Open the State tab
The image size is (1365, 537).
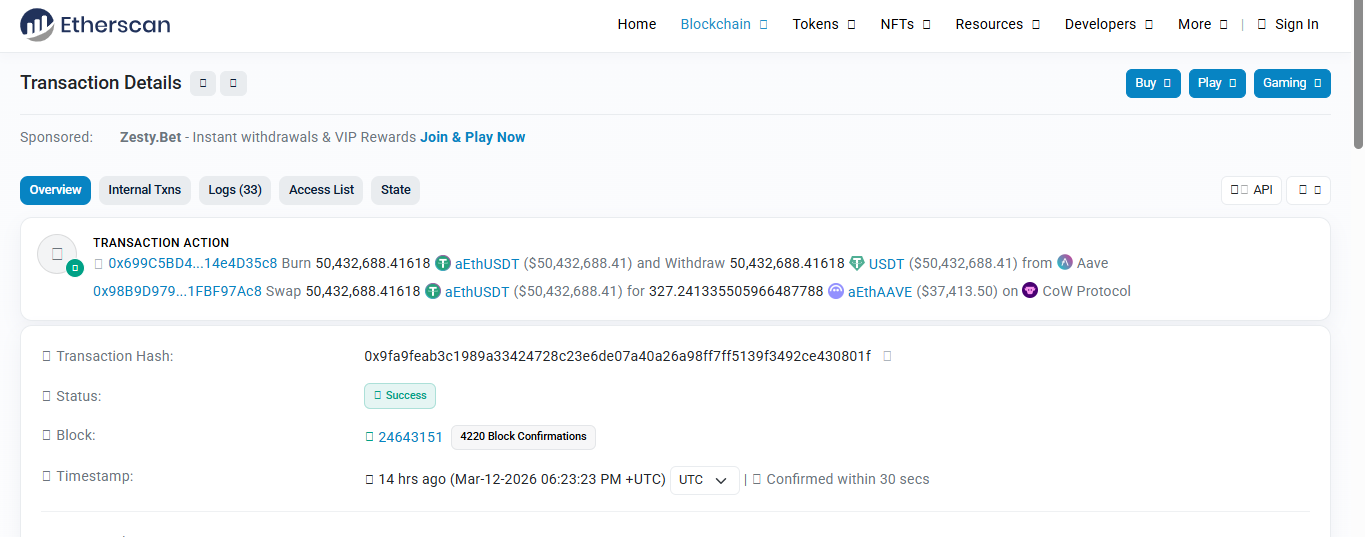(396, 190)
